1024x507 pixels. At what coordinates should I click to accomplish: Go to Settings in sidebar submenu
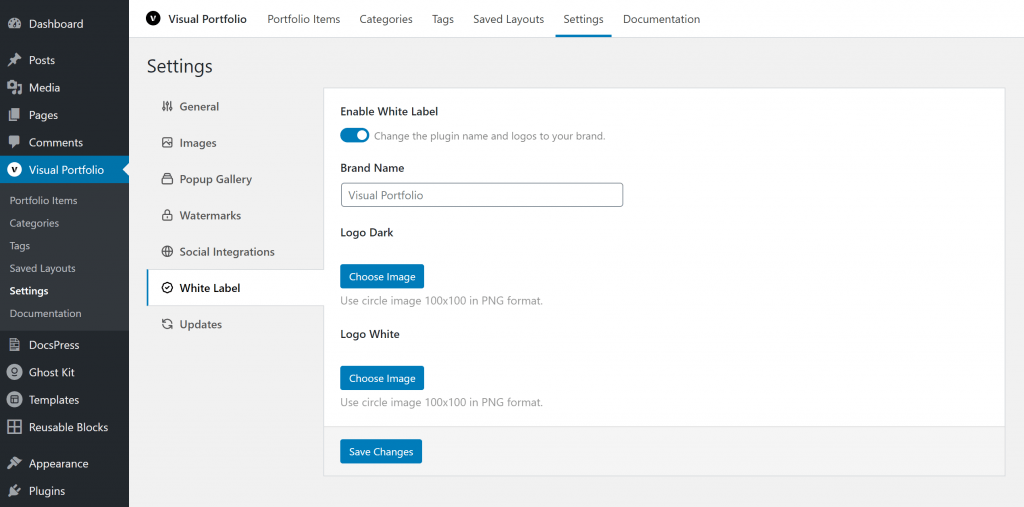(x=29, y=291)
